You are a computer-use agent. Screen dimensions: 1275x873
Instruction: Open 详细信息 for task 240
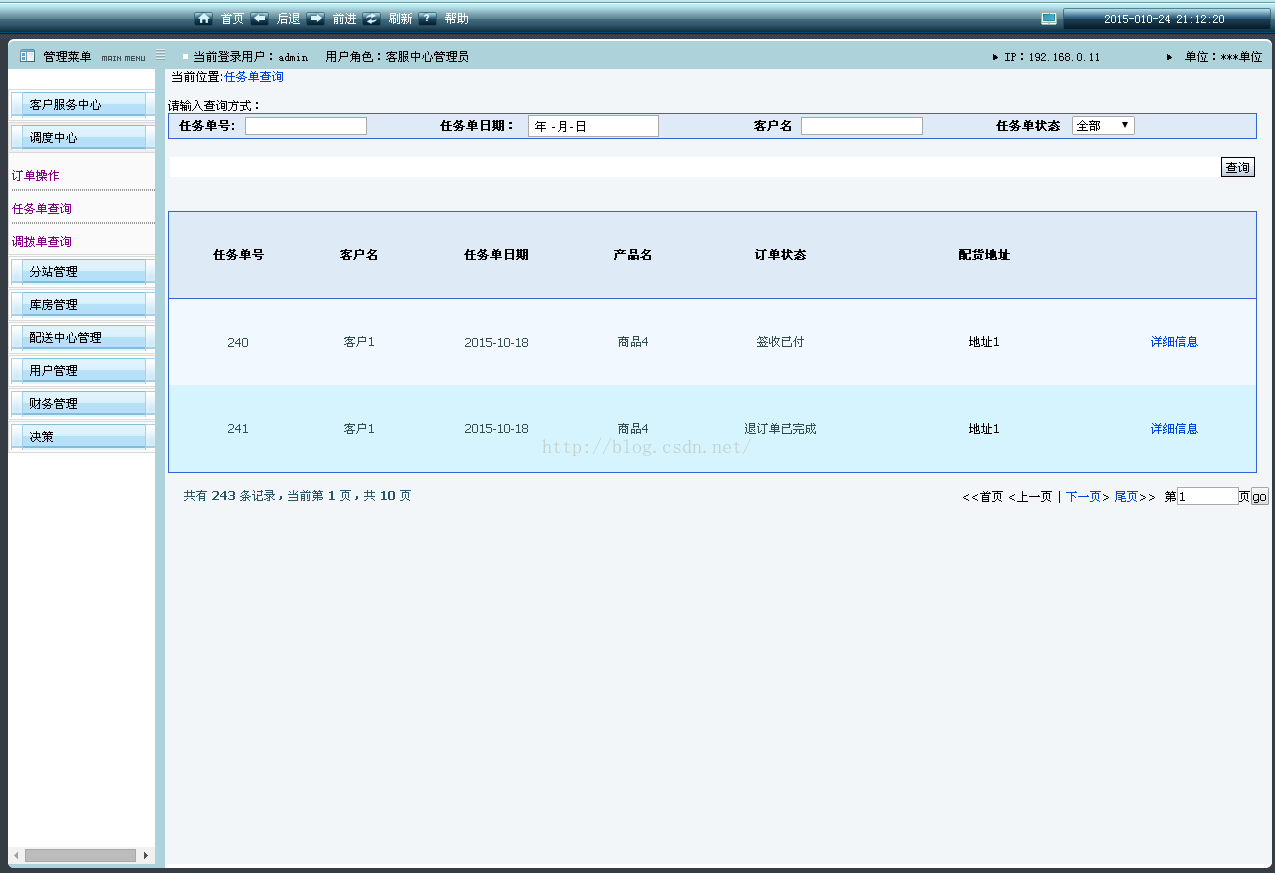tap(1174, 342)
